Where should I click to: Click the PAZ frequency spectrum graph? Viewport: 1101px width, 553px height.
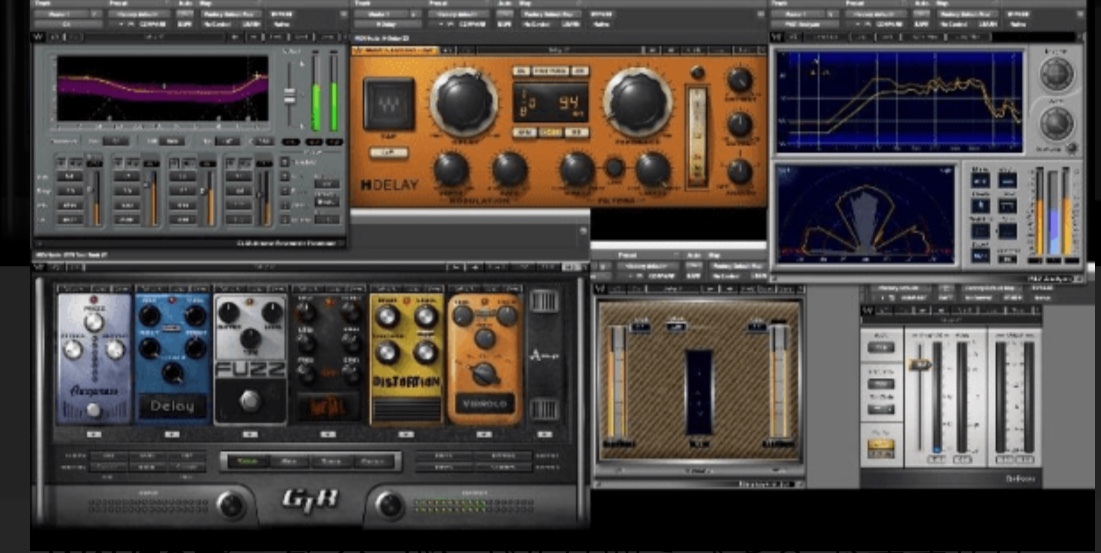899,101
